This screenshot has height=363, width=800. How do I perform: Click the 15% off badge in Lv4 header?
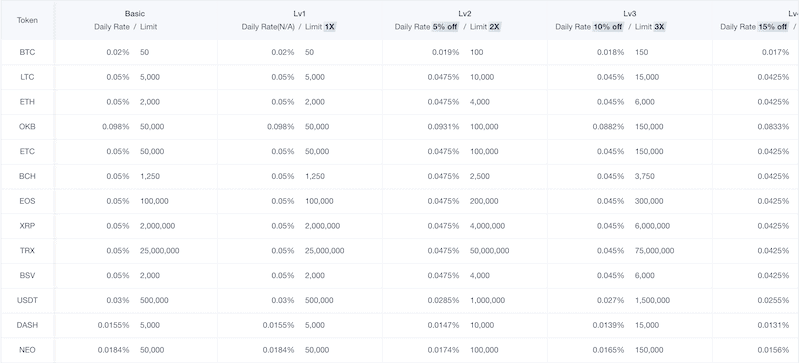(773, 27)
